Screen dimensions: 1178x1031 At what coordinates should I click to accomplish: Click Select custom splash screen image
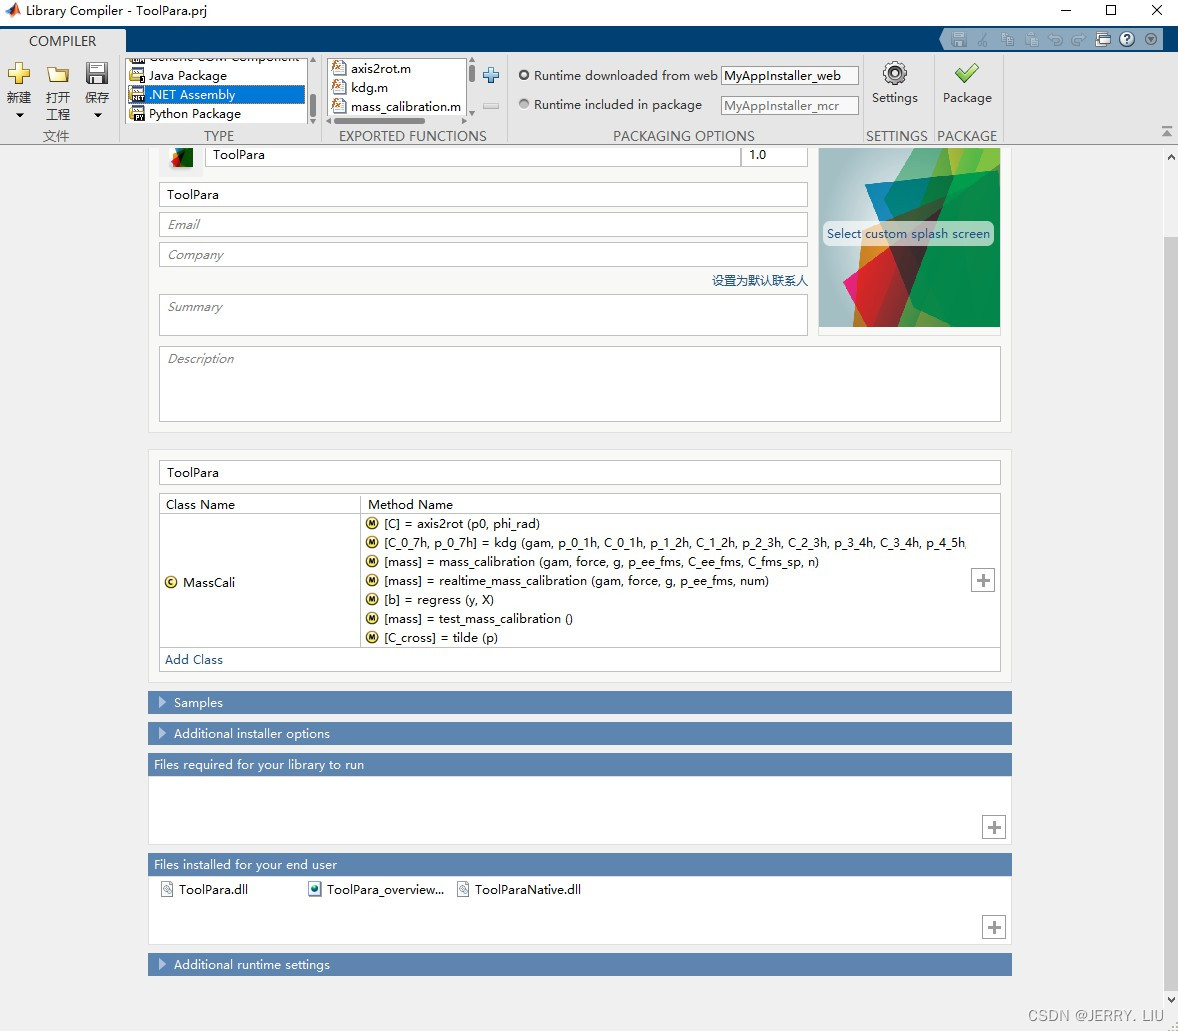[908, 234]
